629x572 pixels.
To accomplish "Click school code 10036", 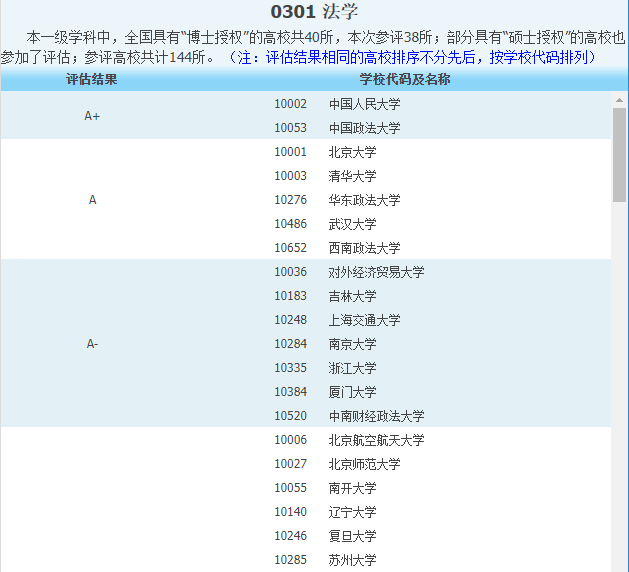I will point(290,272).
